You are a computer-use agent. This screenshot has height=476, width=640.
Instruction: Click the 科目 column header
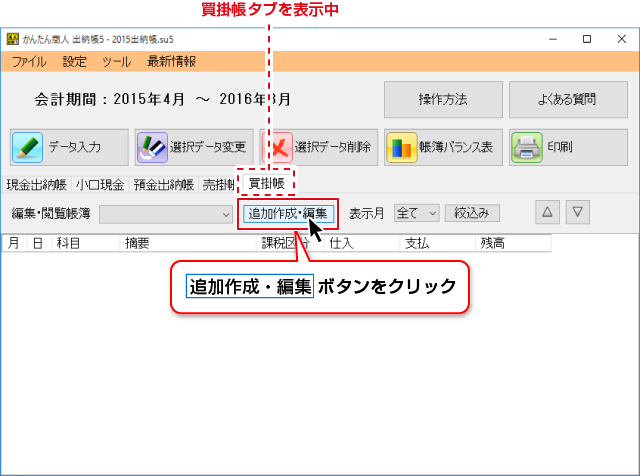[x=86, y=243]
